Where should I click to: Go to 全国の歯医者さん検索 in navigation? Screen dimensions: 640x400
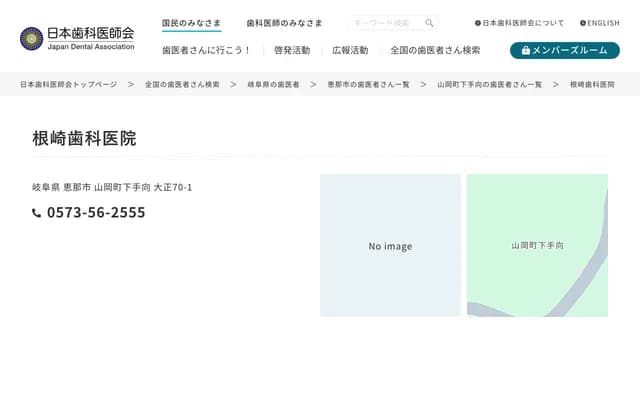pos(435,50)
